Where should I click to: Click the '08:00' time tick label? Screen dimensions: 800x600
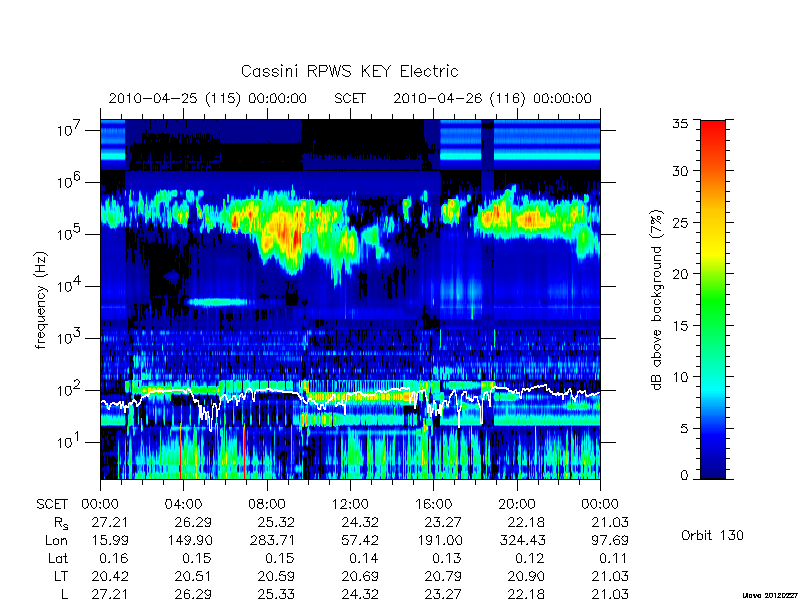point(267,504)
